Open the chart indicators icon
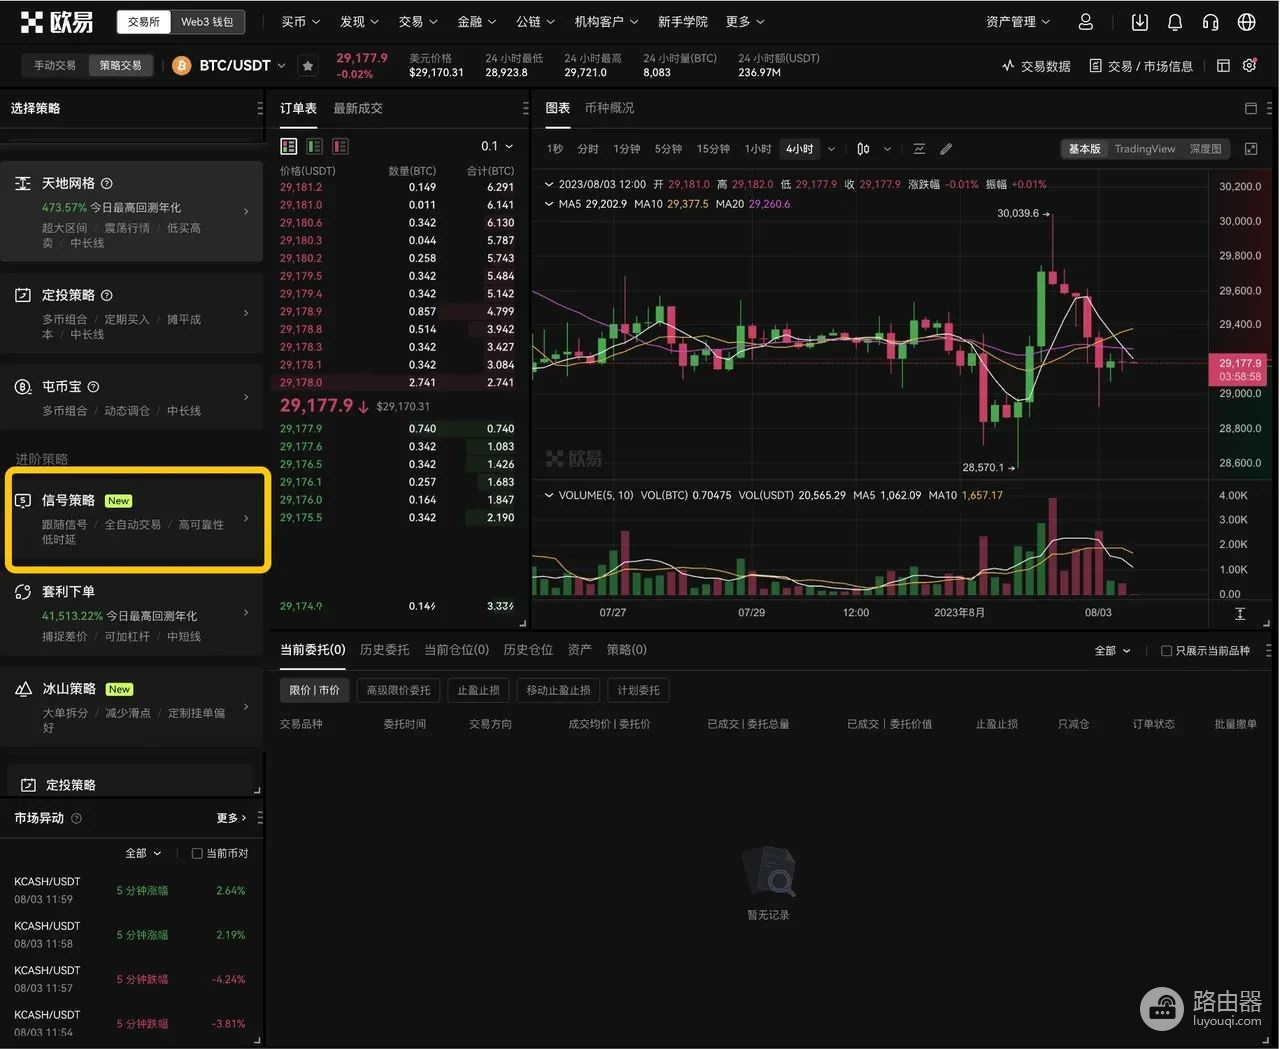 coord(919,149)
